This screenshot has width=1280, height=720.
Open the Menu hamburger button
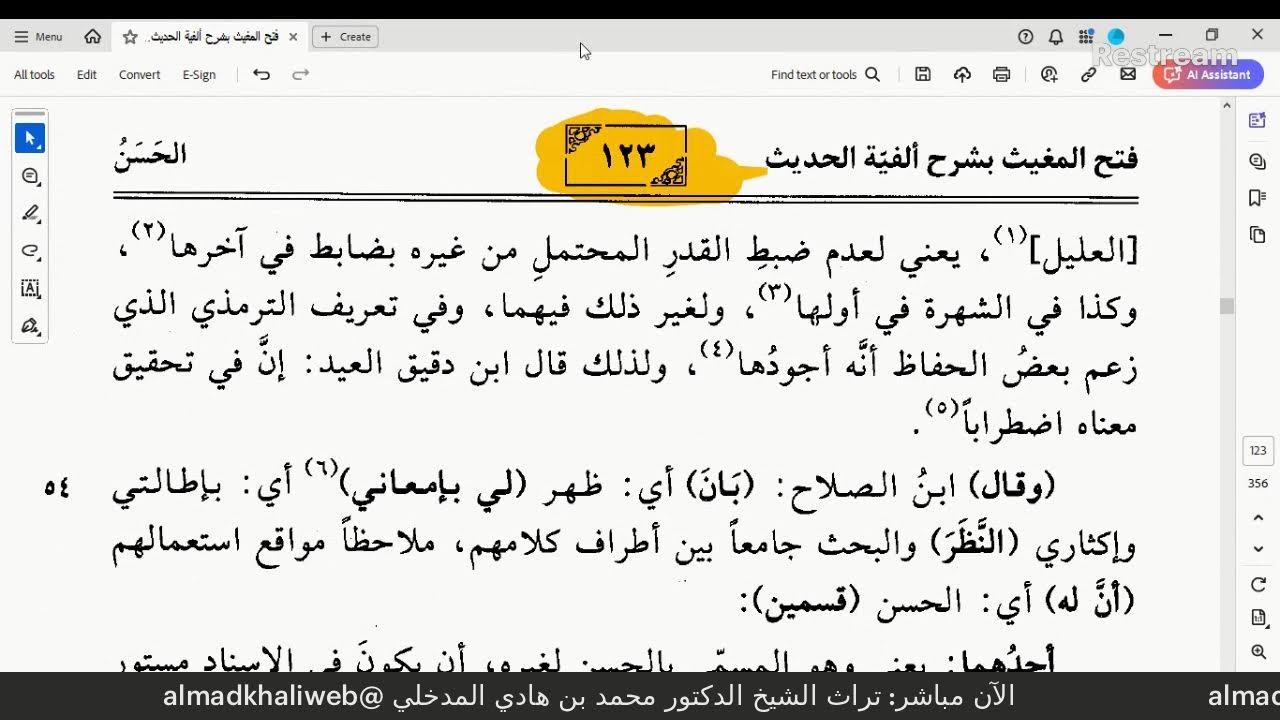[x=38, y=37]
